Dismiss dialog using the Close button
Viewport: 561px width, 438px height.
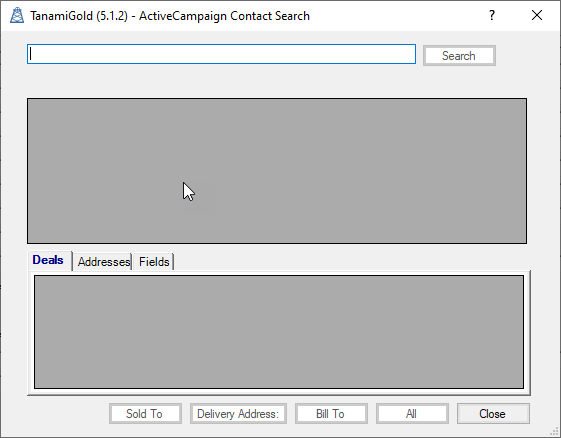point(493,414)
